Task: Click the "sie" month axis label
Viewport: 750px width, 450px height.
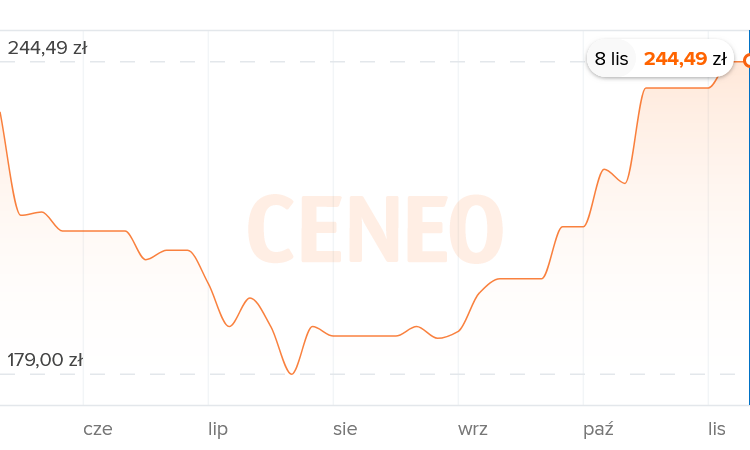Action: (x=345, y=429)
